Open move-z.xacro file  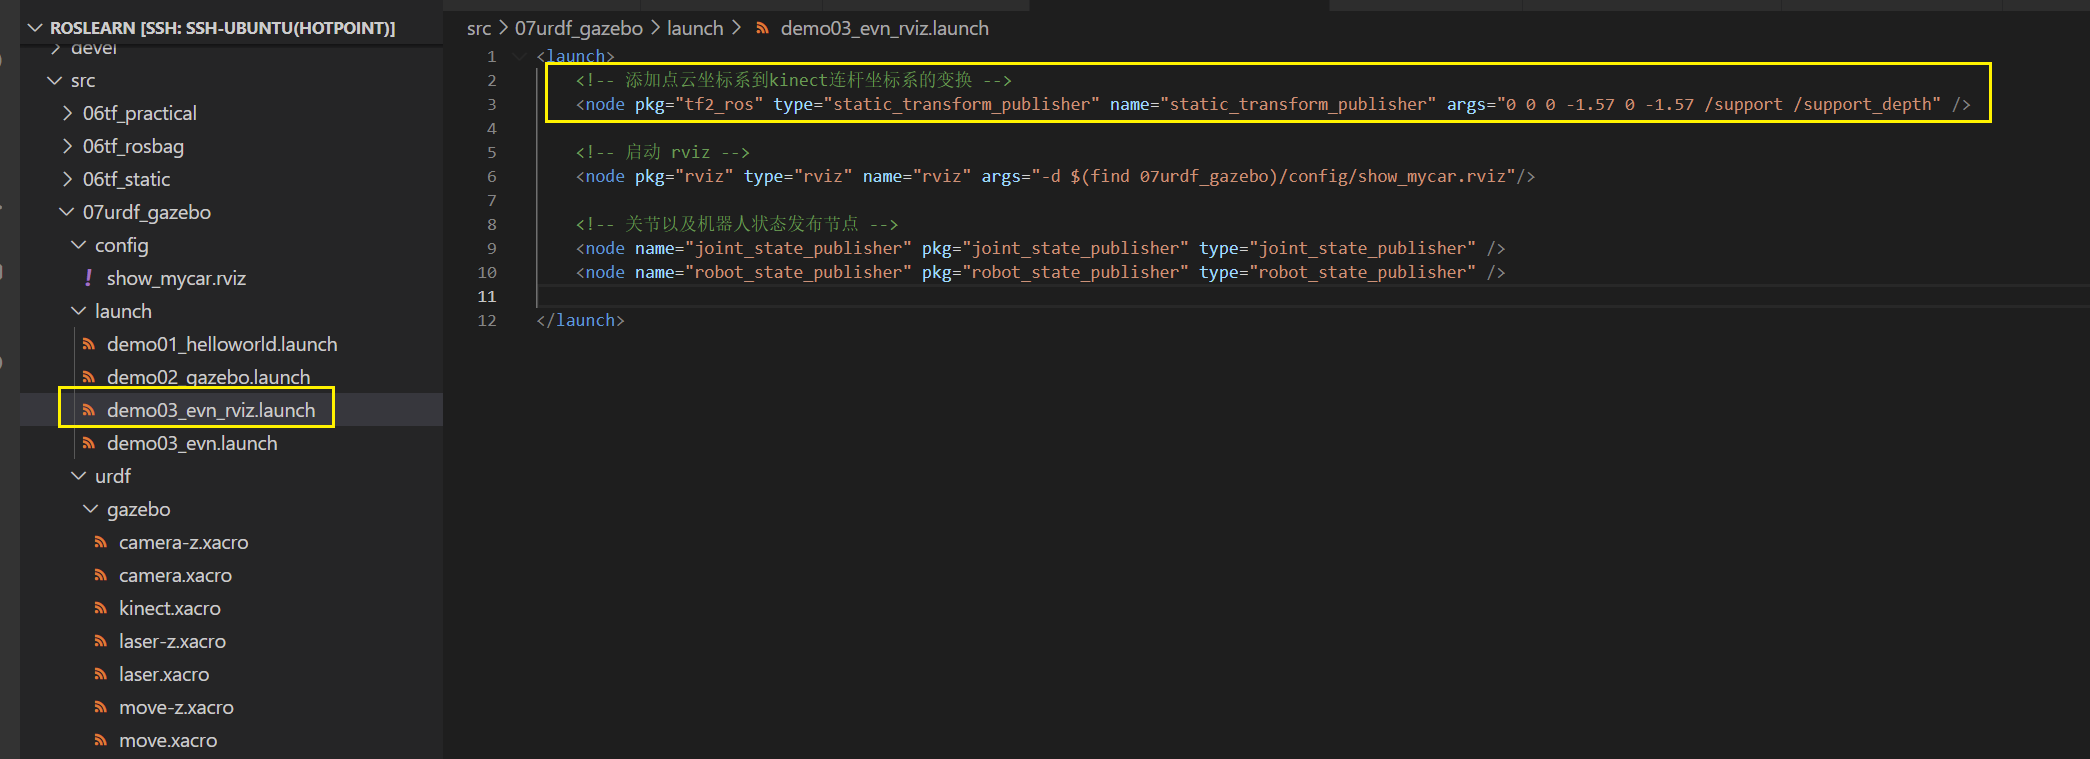[x=176, y=707]
